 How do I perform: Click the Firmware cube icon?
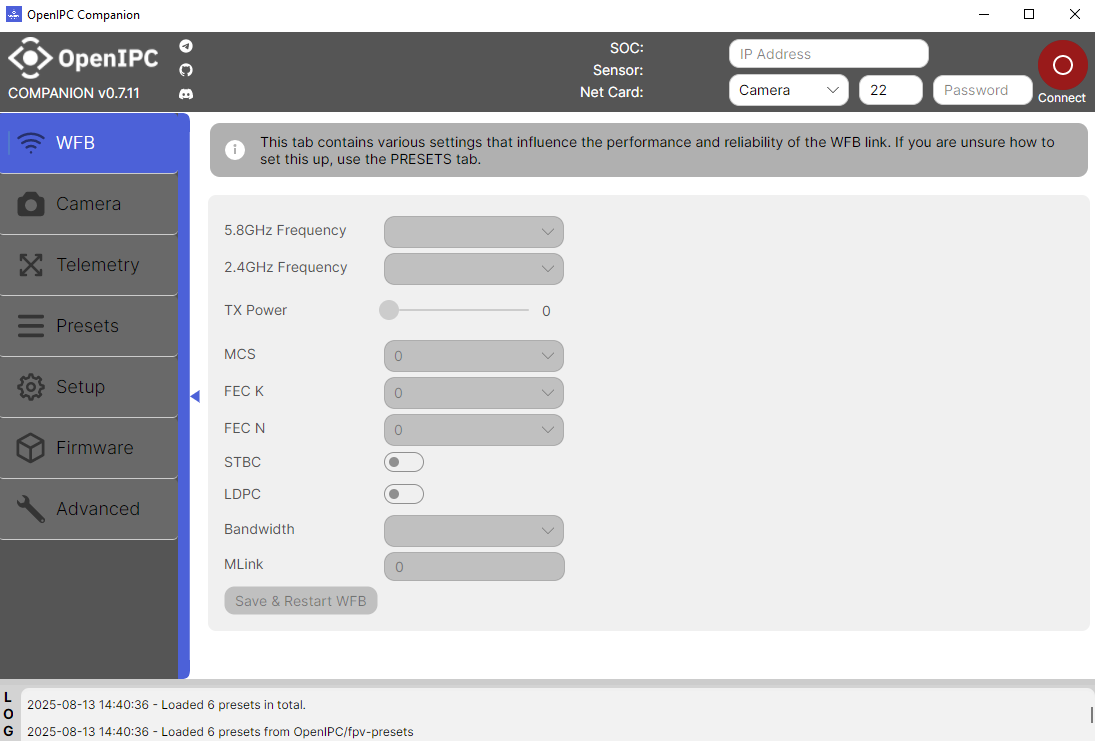(x=31, y=448)
